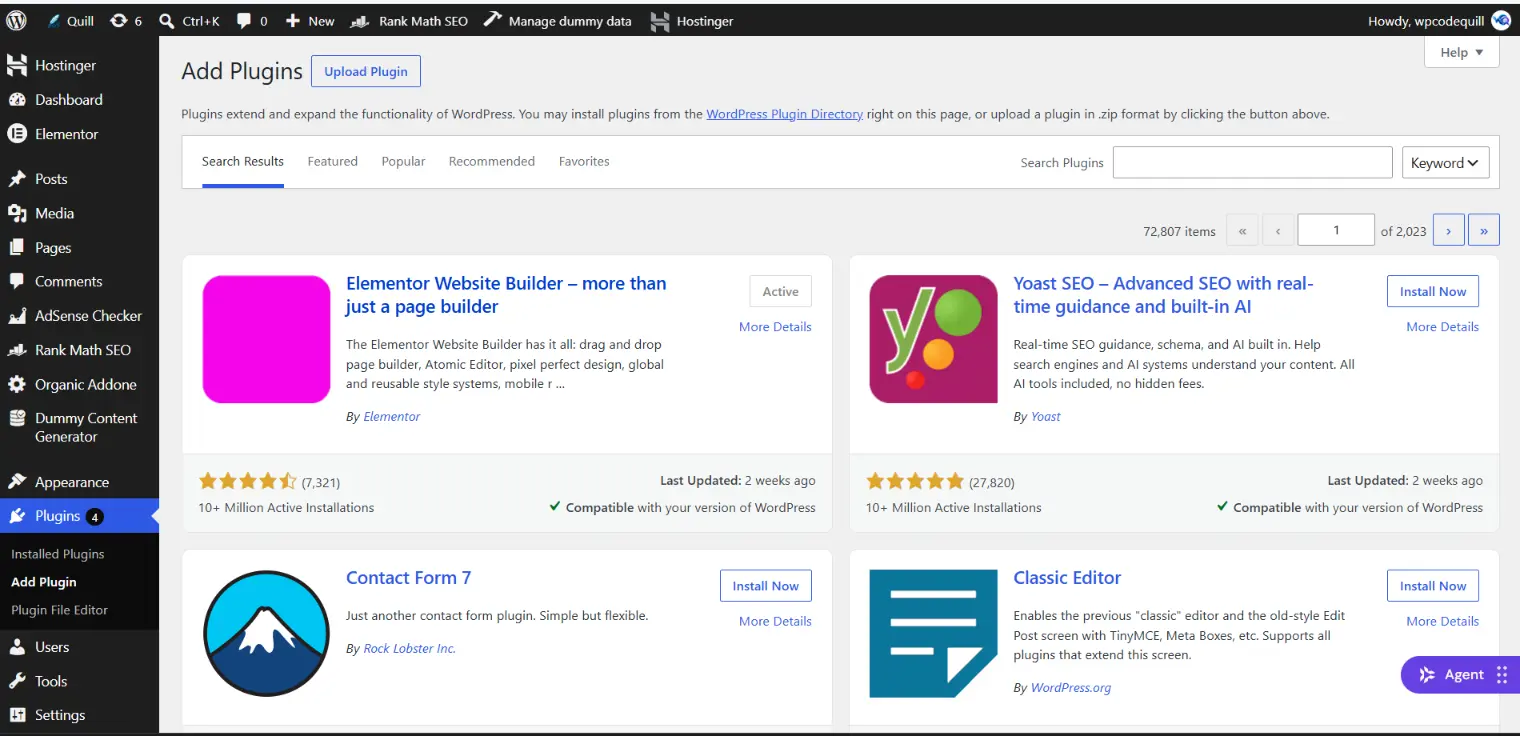Open the Quill site admin bar item
The height and width of the screenshot is (736, 1520).
(70, 21)
